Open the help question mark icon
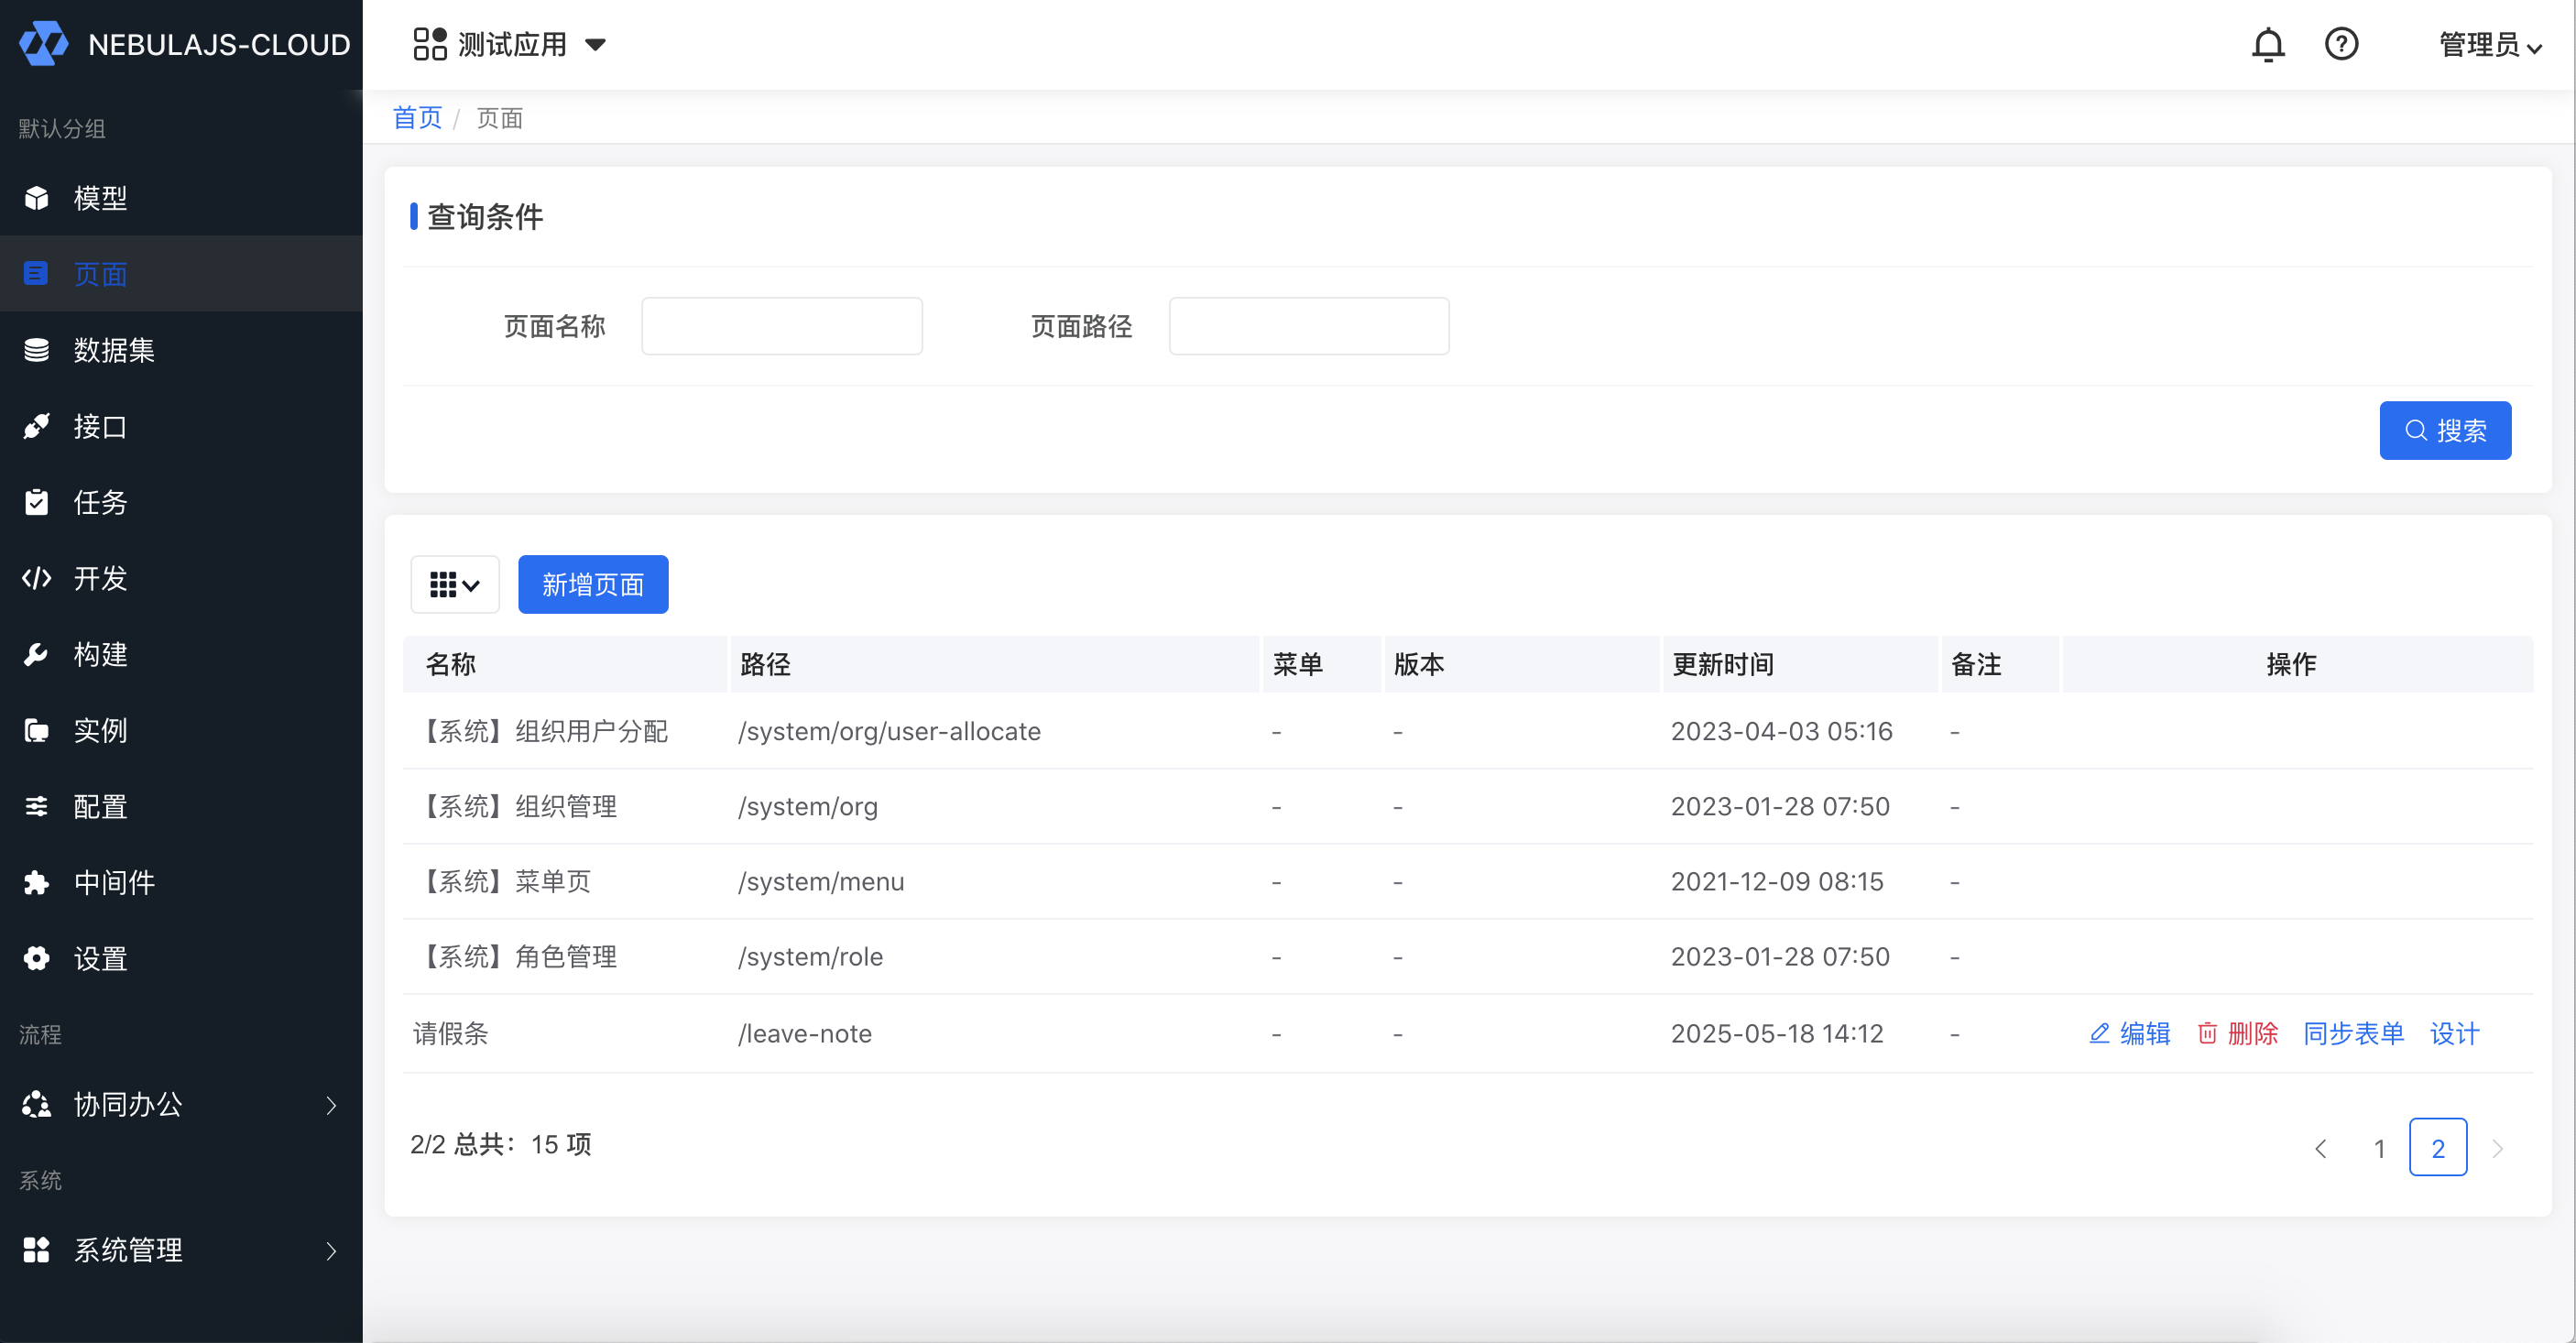The image size is (2576, 1343). [2341, 44]
